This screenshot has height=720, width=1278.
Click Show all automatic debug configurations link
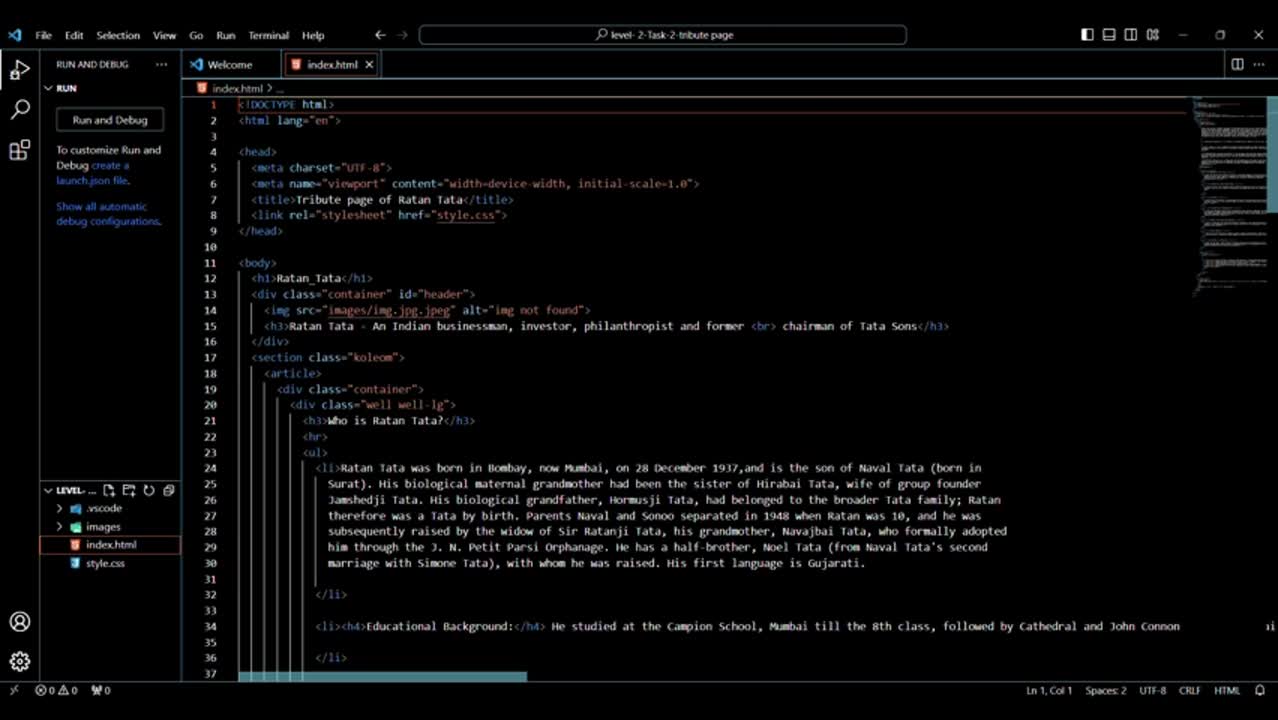coord(108,214)
